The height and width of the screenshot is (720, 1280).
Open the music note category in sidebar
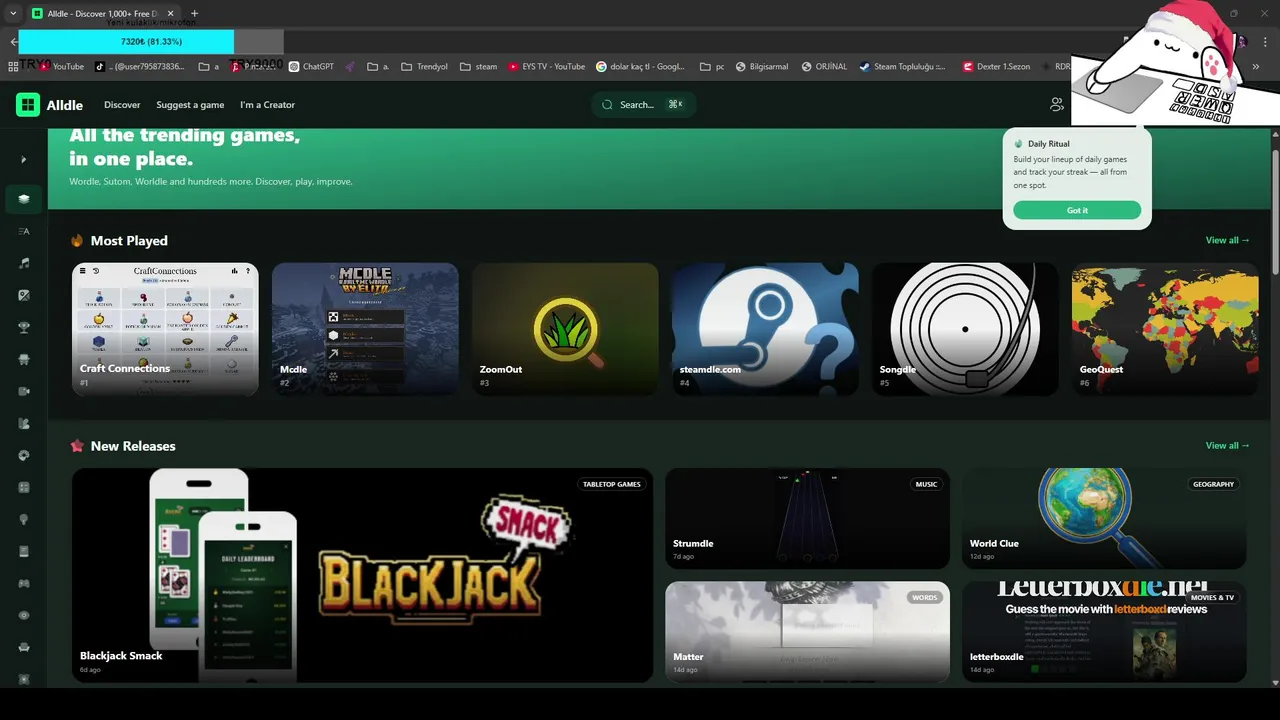point(24,263)
